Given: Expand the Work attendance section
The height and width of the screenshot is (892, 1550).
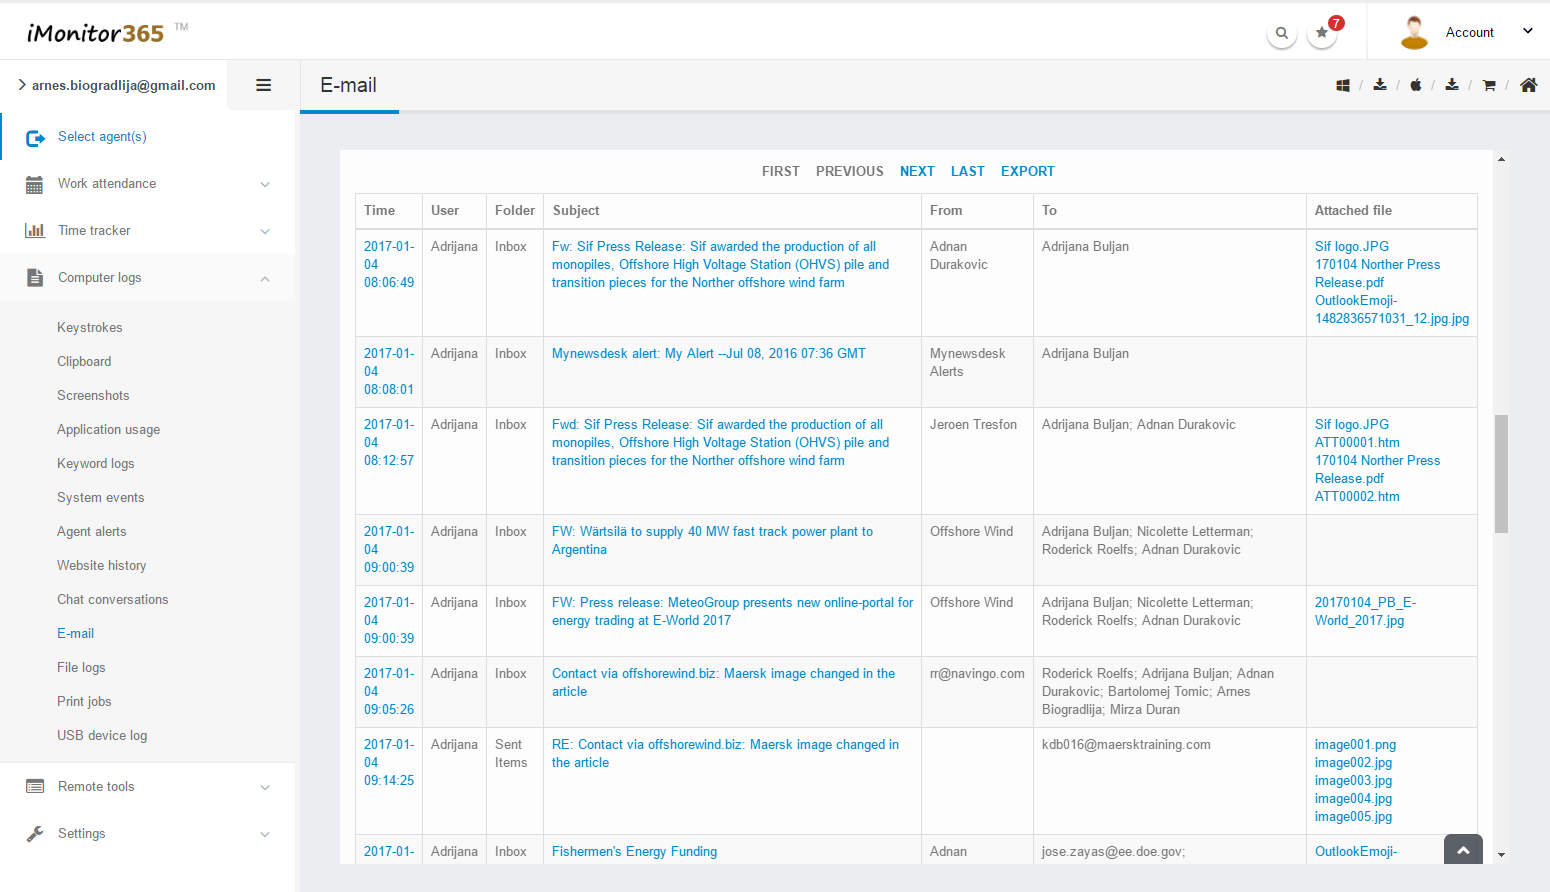Looking at the screenshot, I should coord(148,184).
